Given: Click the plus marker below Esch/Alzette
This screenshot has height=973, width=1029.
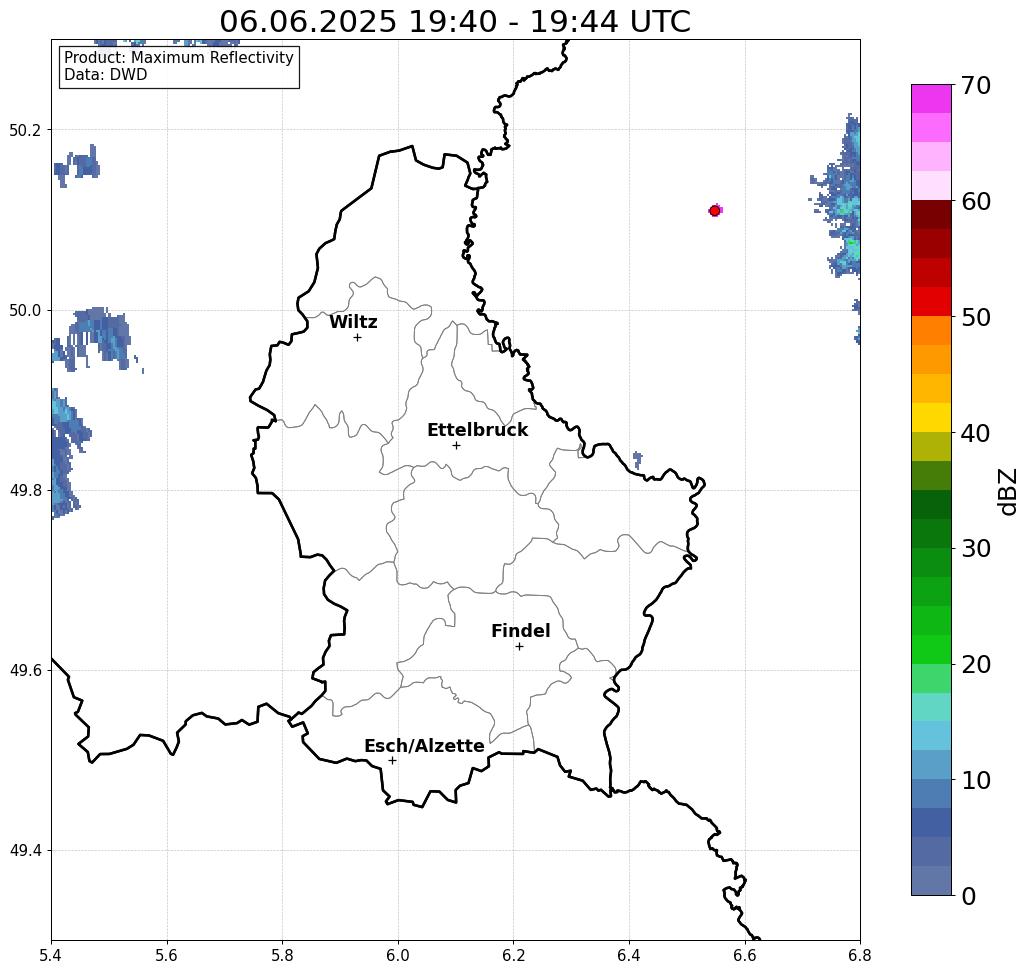Looking at the screenshot, I should click(x=392, y=761).
